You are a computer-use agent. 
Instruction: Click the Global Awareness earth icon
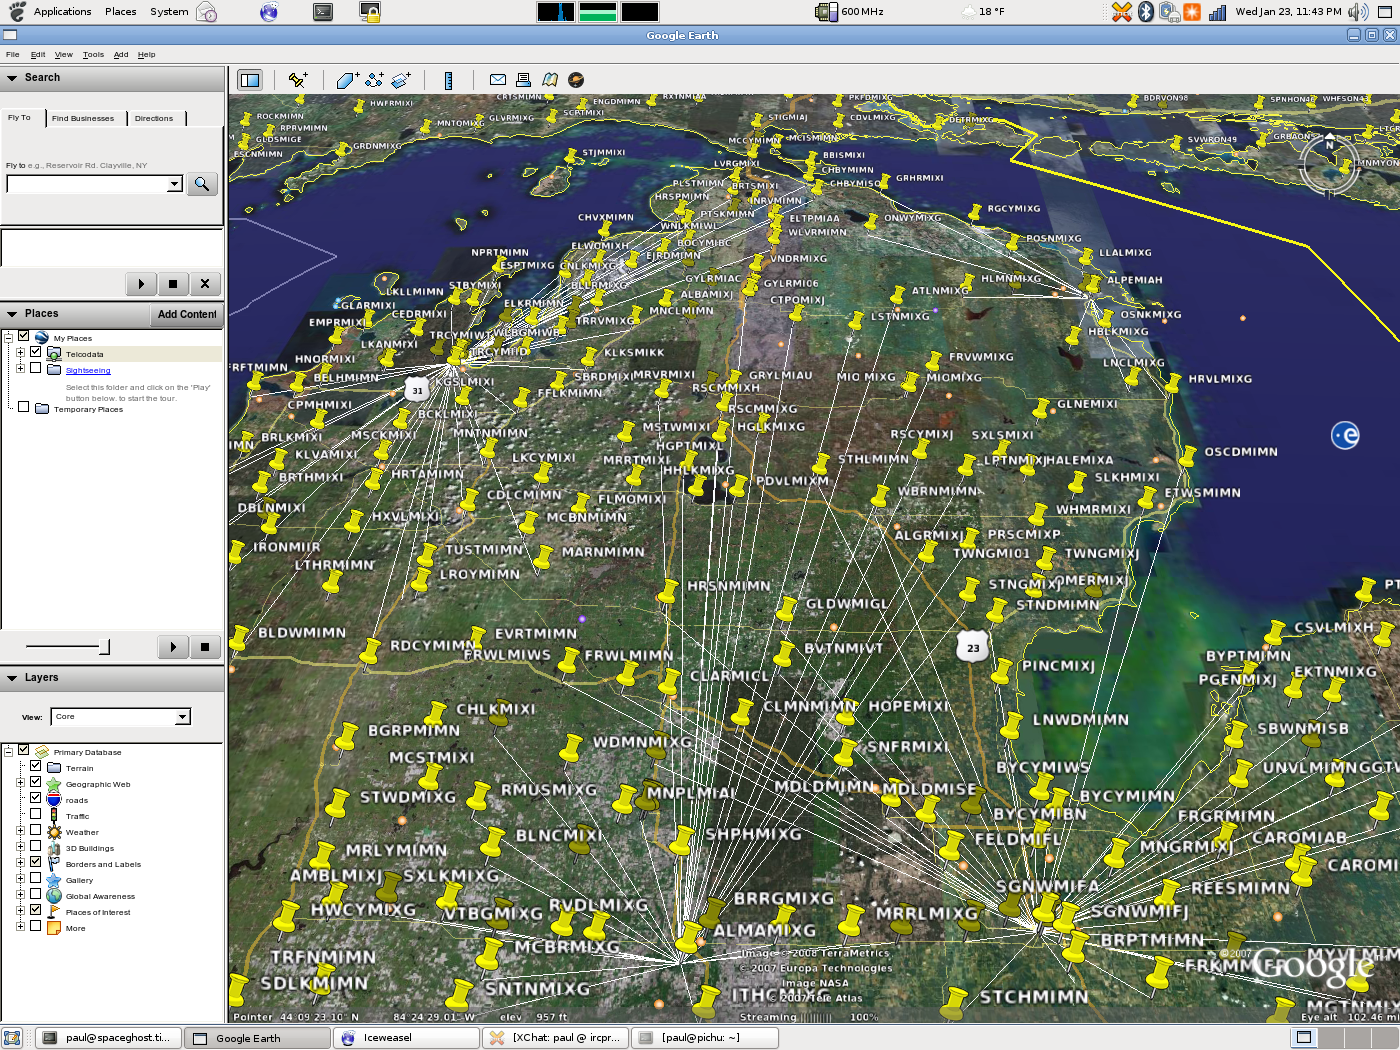(x=54, y=896)
